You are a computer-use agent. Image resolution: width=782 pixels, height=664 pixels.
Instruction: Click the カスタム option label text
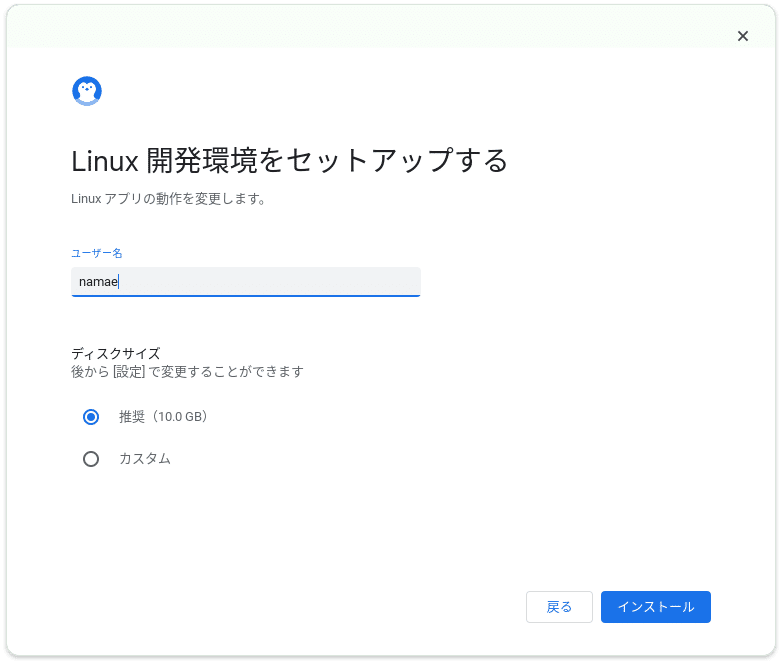145,458
